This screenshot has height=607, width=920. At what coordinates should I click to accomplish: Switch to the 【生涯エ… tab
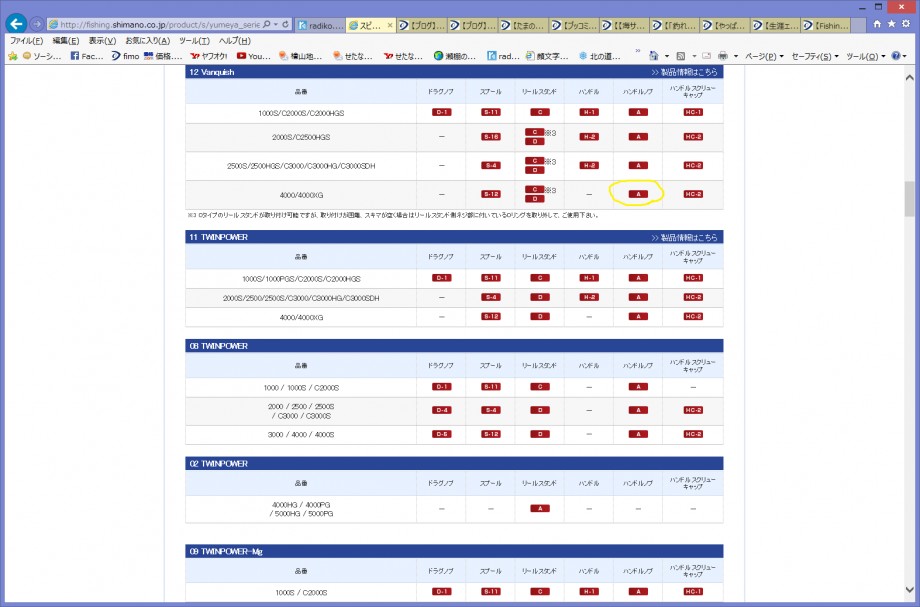776,25
